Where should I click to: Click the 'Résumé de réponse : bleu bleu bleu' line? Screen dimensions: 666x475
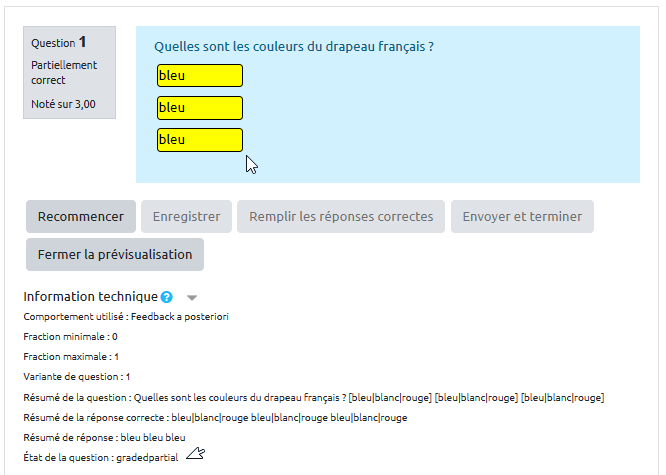point(104,437)
